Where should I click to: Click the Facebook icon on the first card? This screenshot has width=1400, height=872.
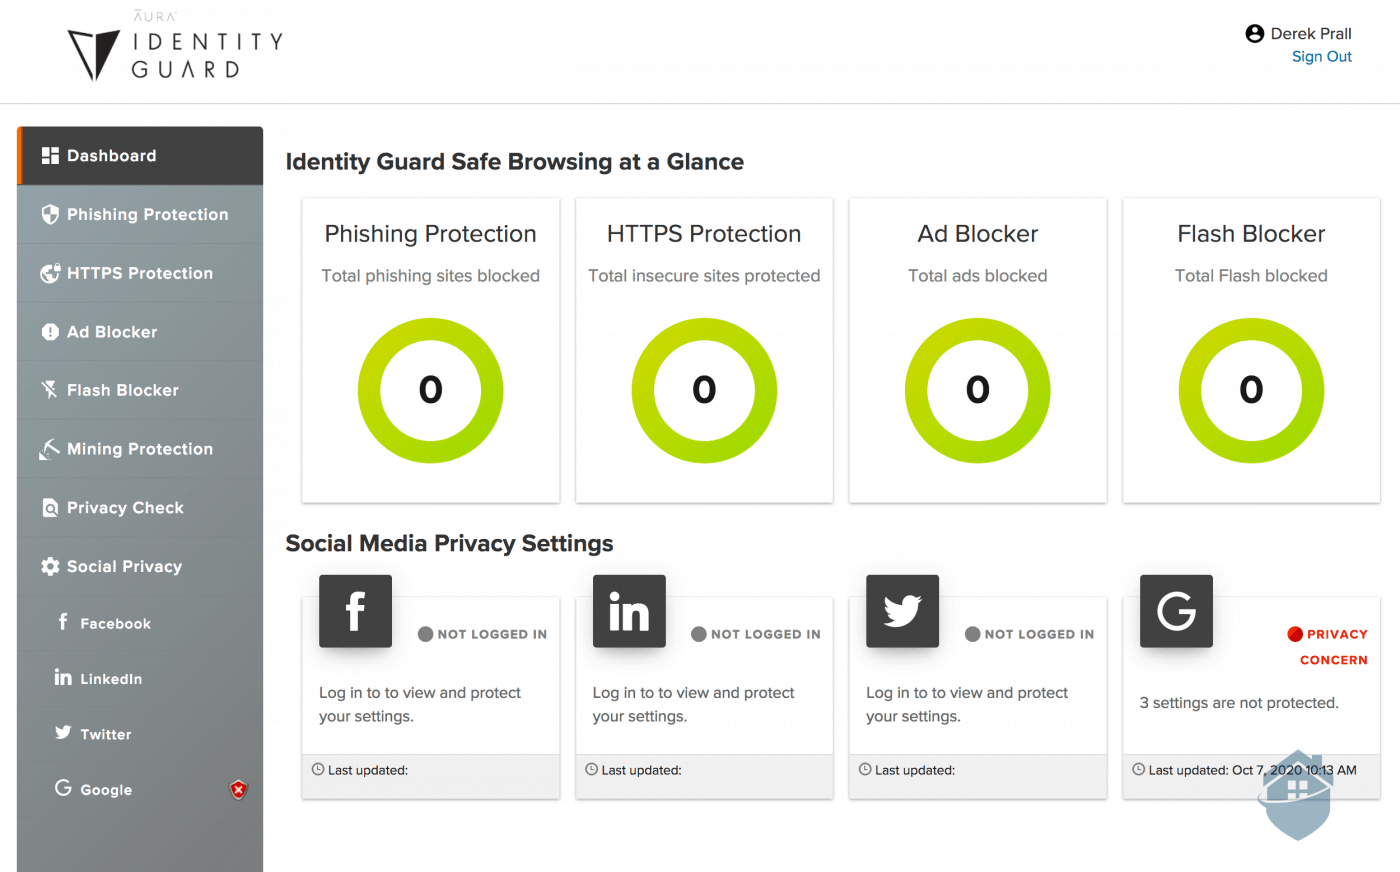coord(355,610)
